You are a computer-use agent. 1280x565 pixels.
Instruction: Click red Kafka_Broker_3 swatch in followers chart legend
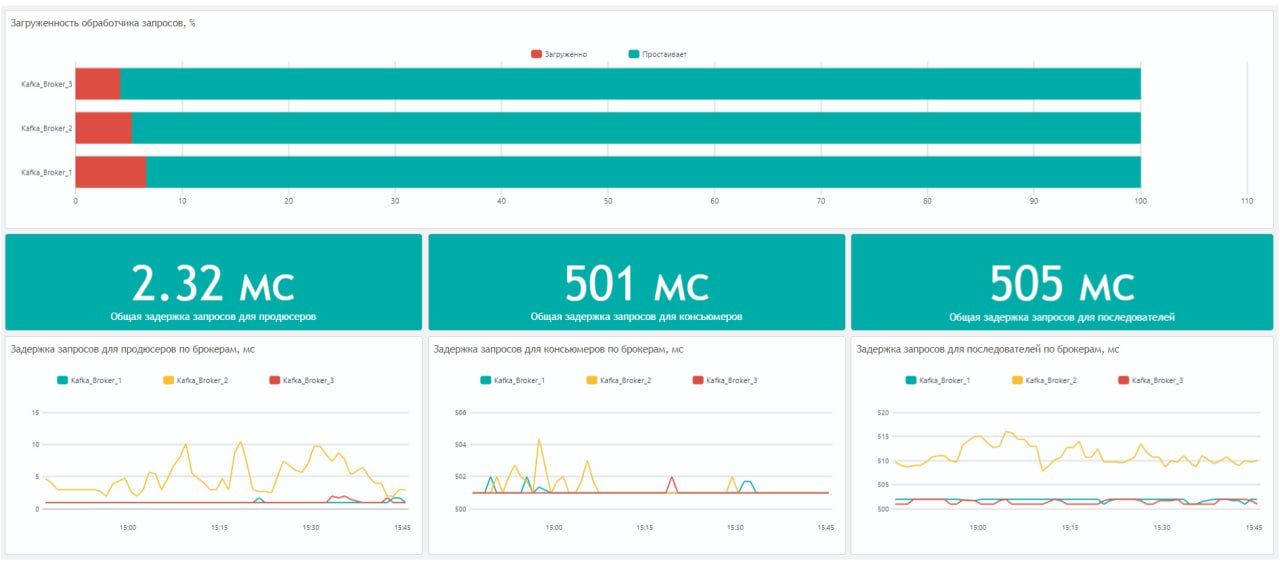pos(1123,380)
